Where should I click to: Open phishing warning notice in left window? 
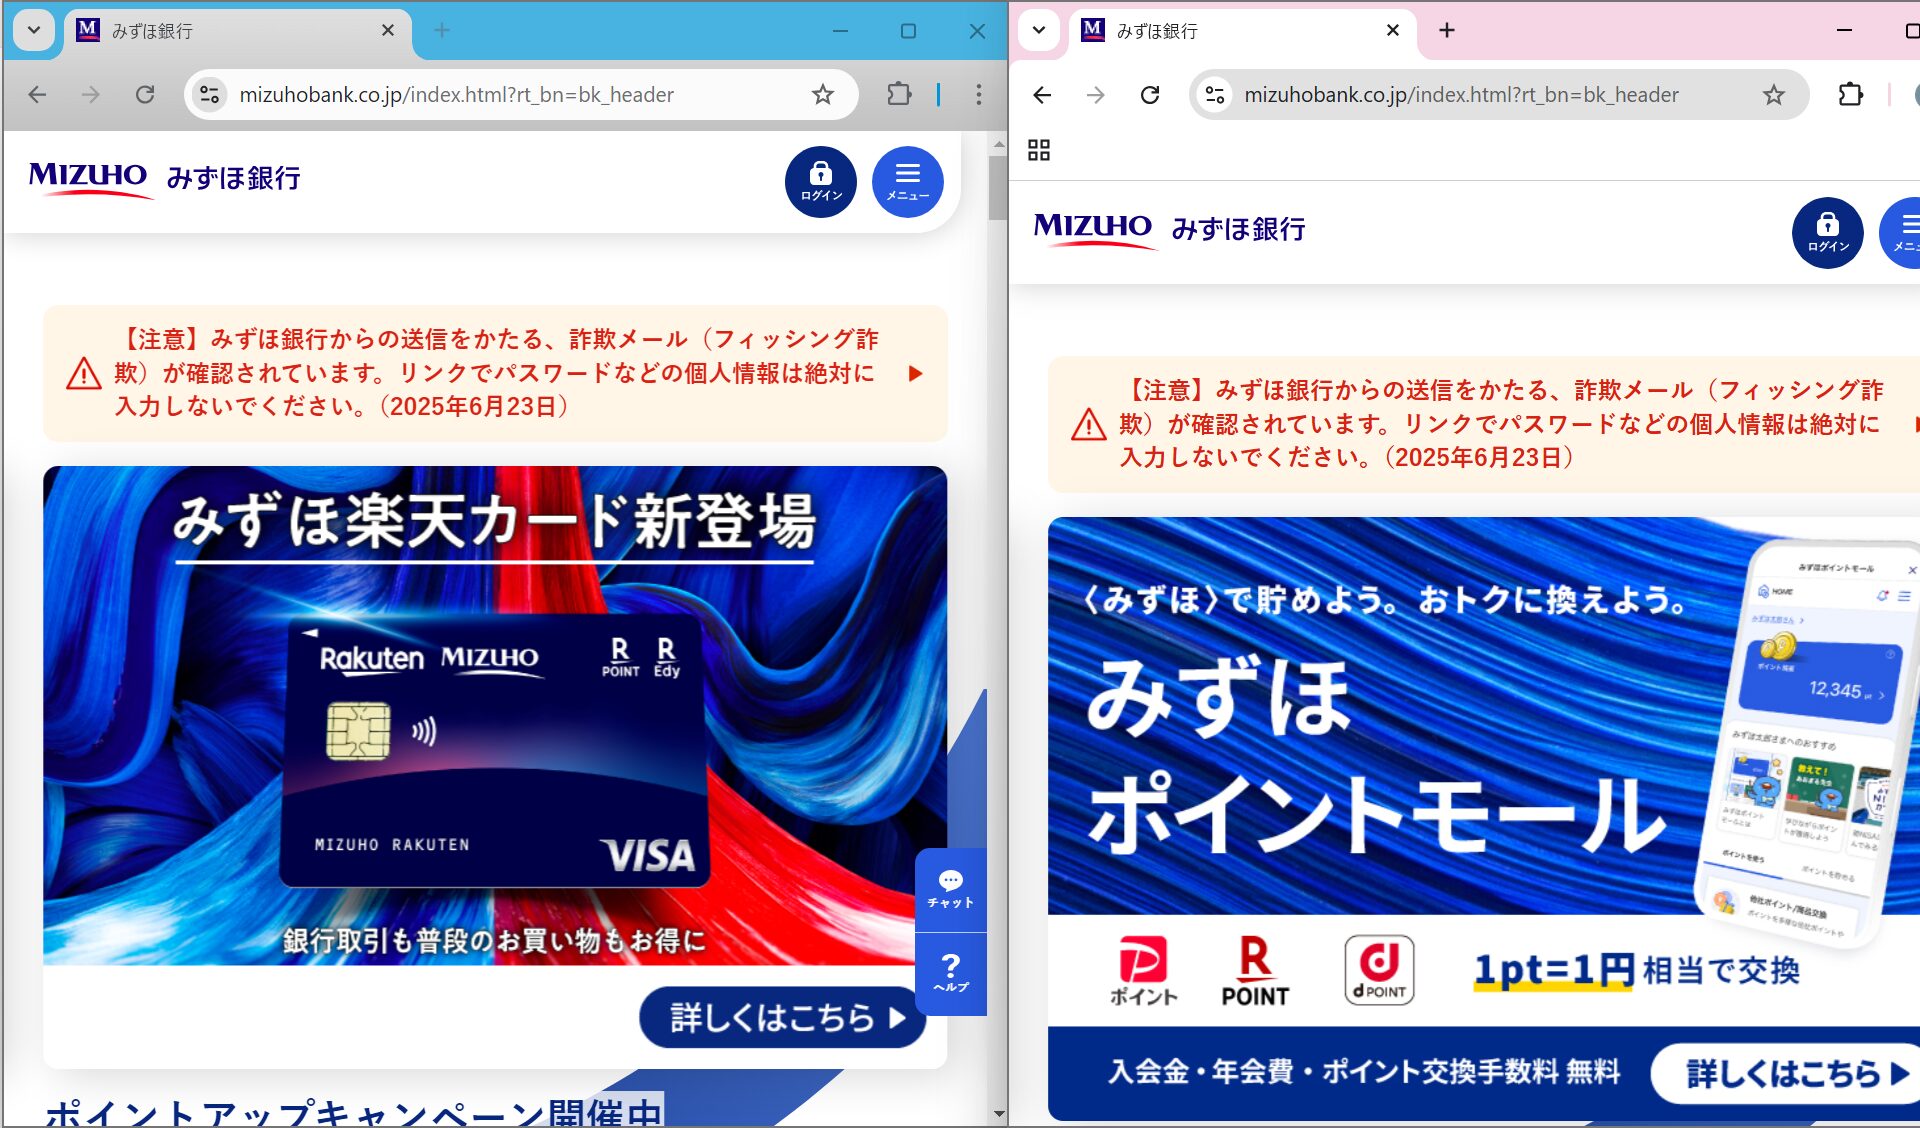(x=495, y=373)
